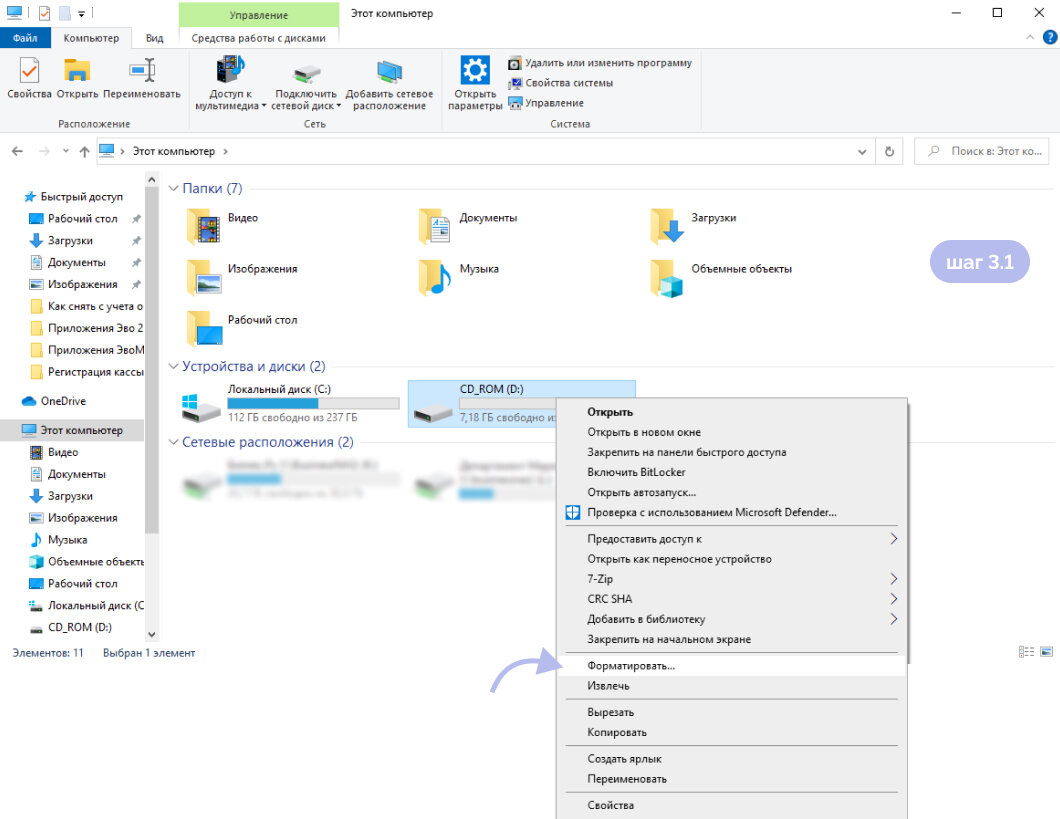Open the Видео folder
Screen dimensions: 1060x819
[x=223, y=226]
